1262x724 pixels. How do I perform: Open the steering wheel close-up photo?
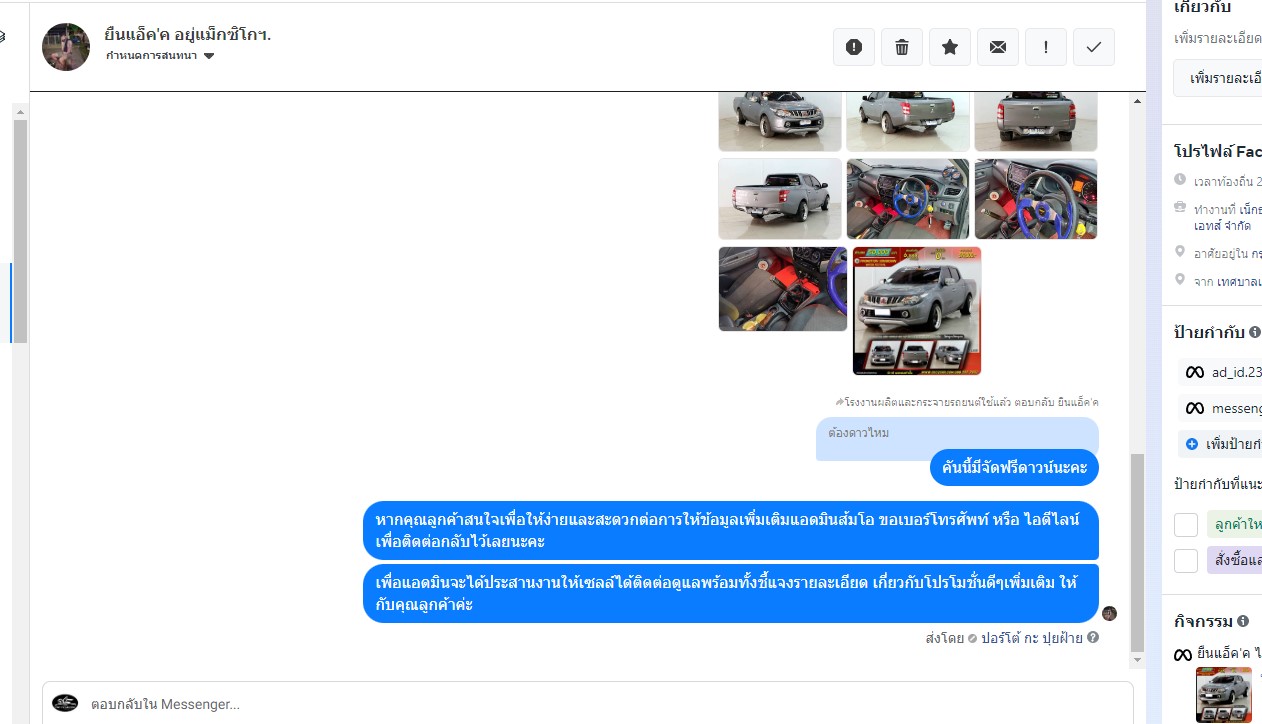(x=1036, y=199)
